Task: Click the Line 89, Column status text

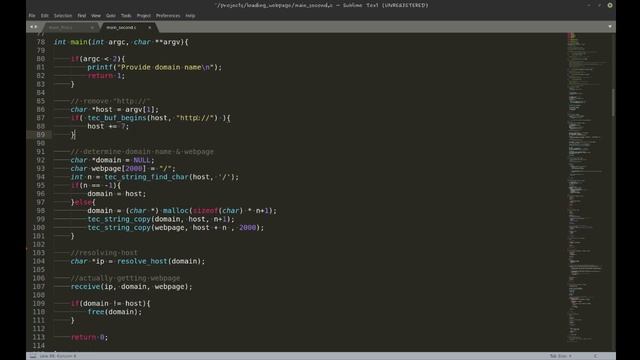Action: coord(58,356)
